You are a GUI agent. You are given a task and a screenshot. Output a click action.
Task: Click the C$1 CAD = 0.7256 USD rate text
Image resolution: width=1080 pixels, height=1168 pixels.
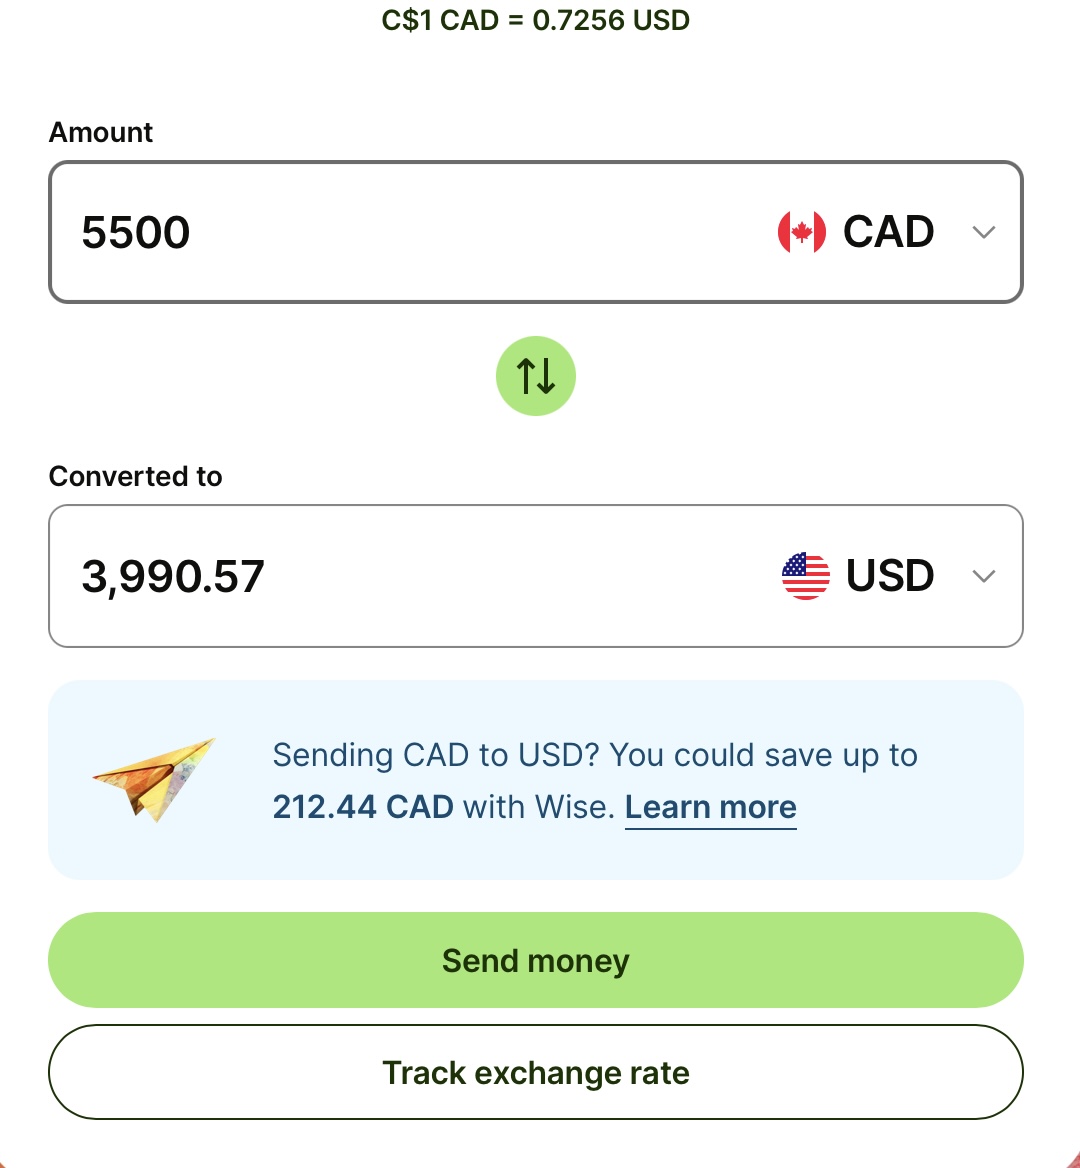pyautogui.click(x=536, y=20)
